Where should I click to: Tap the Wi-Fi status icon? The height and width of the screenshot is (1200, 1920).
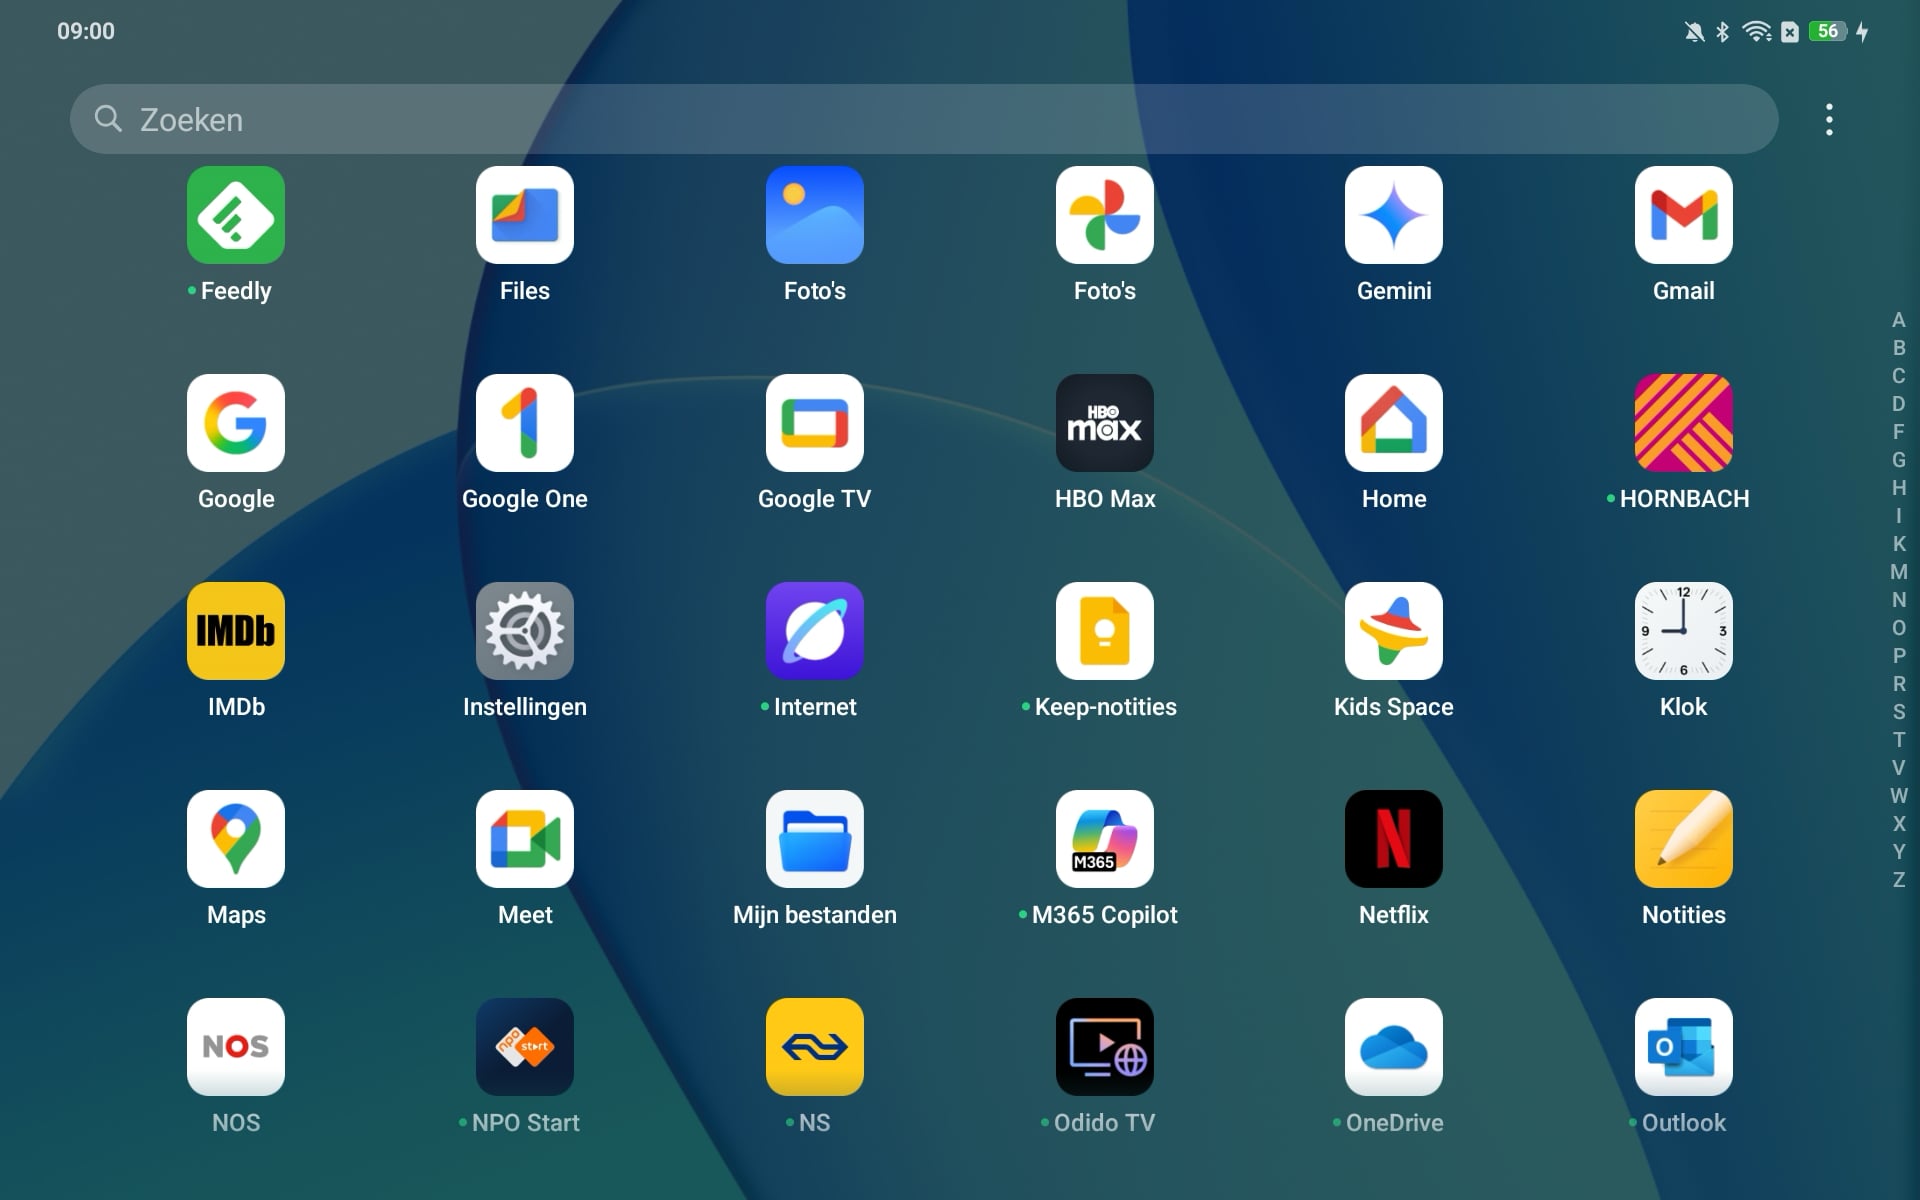[1756, 32]
